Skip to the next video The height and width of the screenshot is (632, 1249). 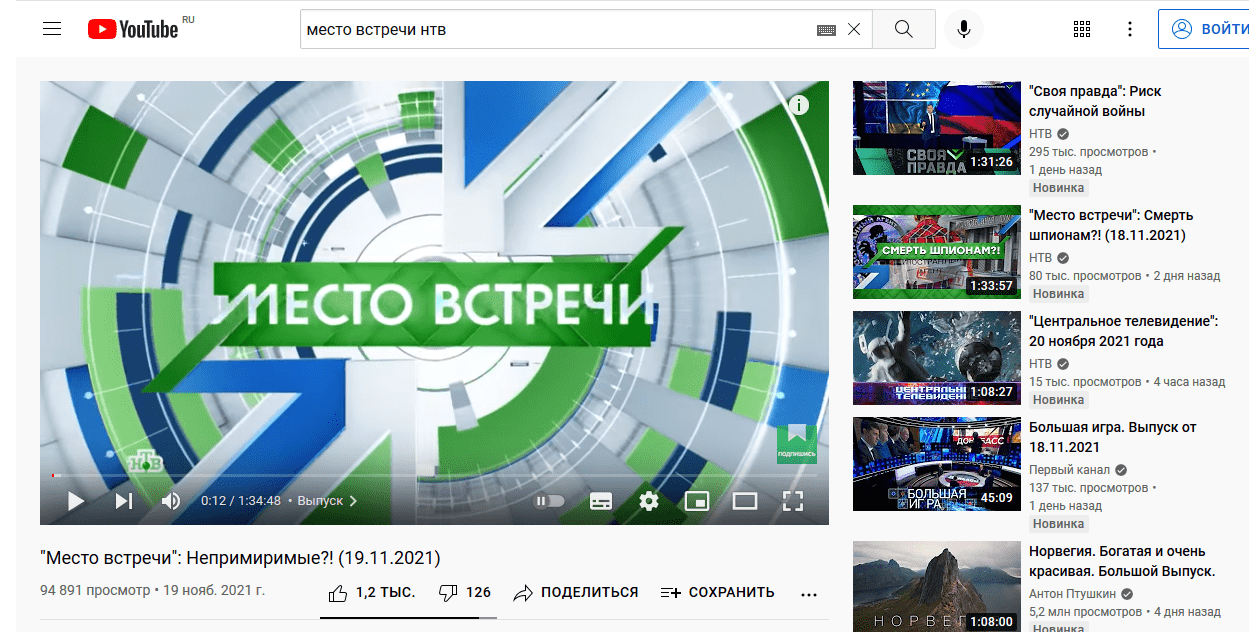(x=123, y=501)
